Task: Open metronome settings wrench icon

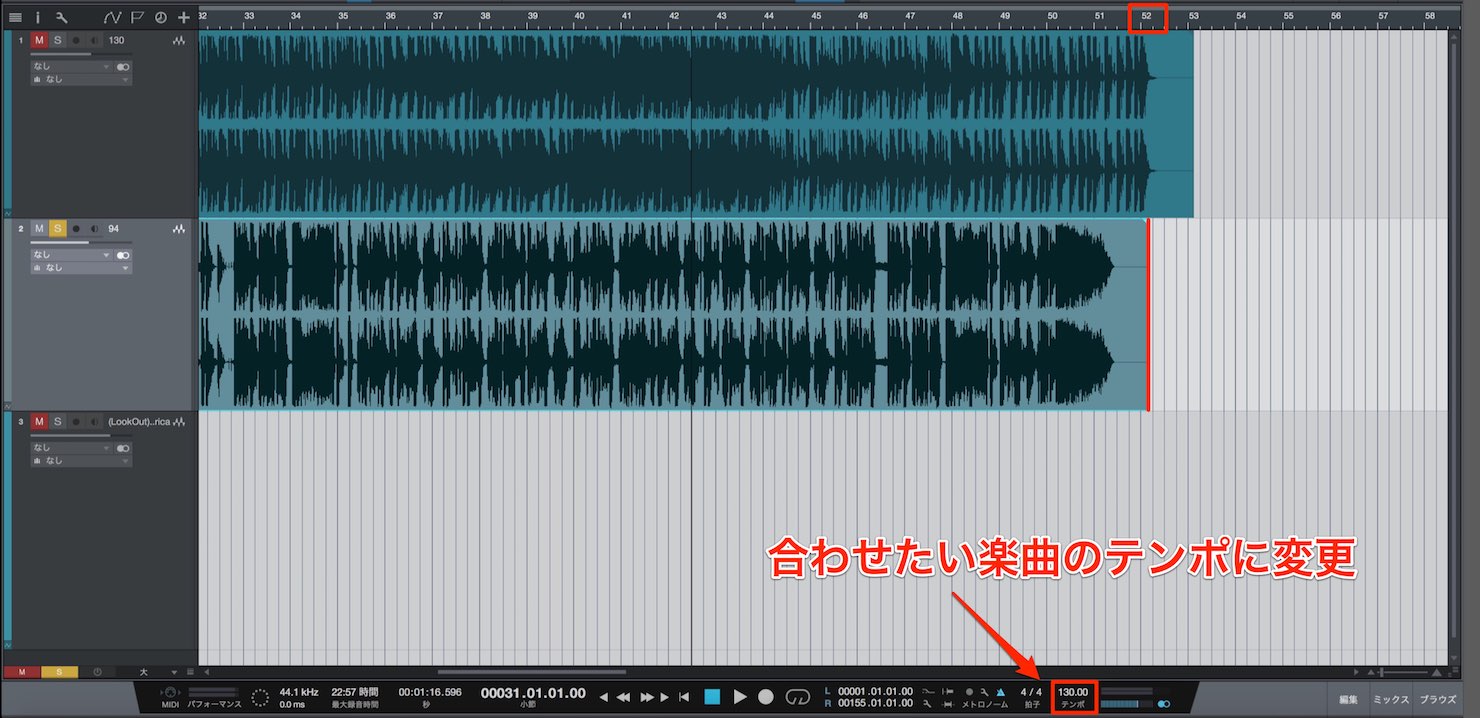Action: (985, 692)
